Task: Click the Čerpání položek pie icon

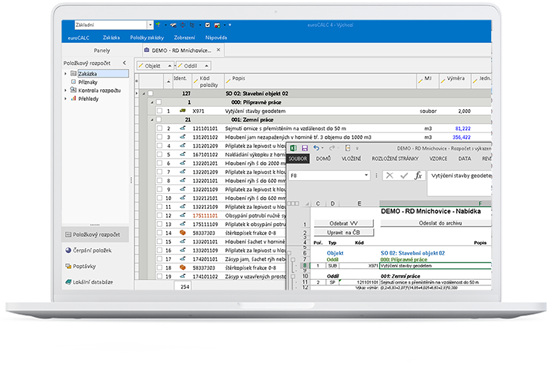Action: click(x=68, y=250)
